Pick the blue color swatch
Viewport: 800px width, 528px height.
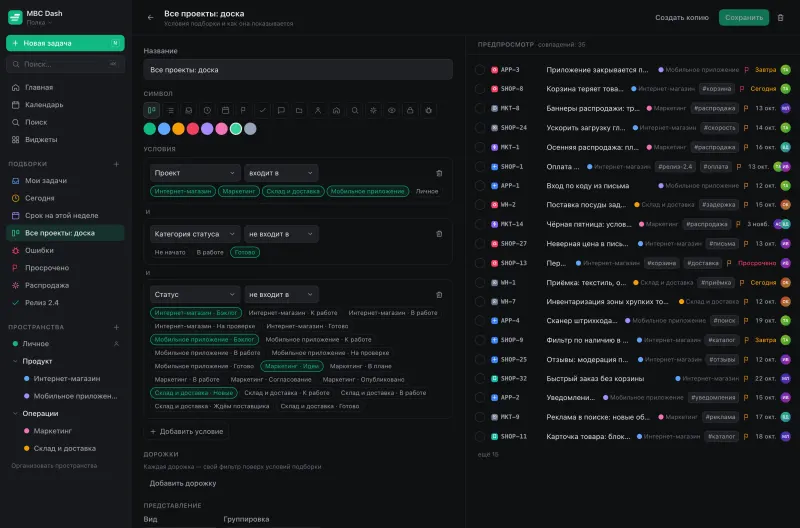pyautogui.click(x=164, y=129)
